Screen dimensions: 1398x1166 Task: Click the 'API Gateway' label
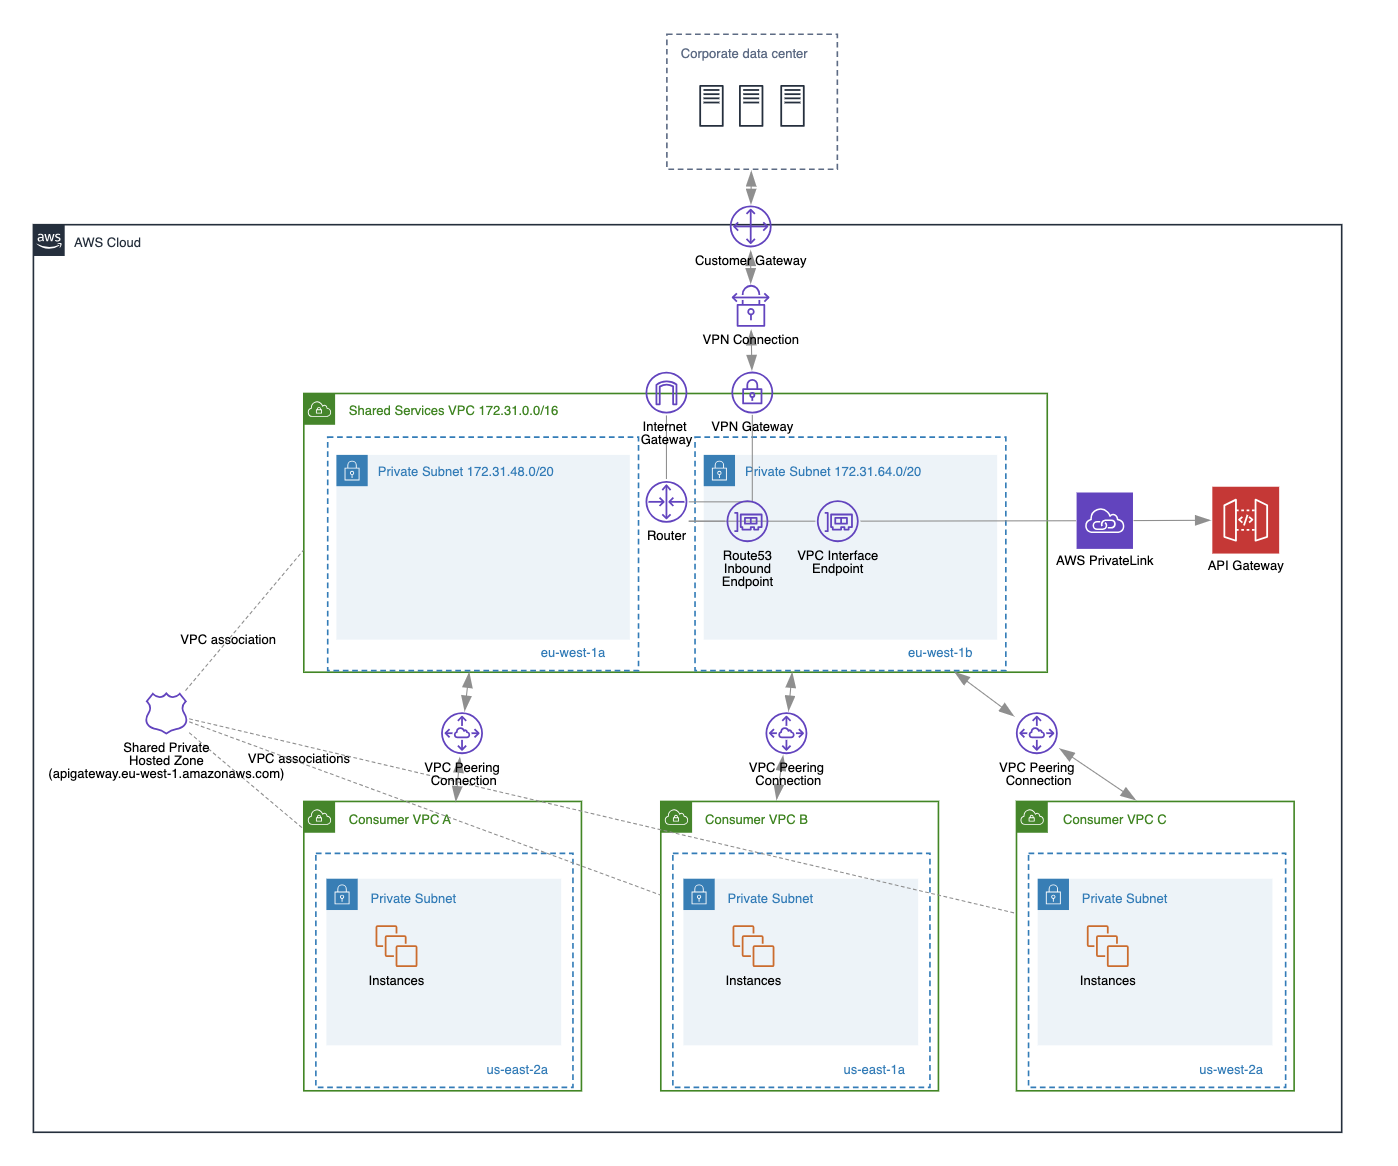click(1245, 565)
